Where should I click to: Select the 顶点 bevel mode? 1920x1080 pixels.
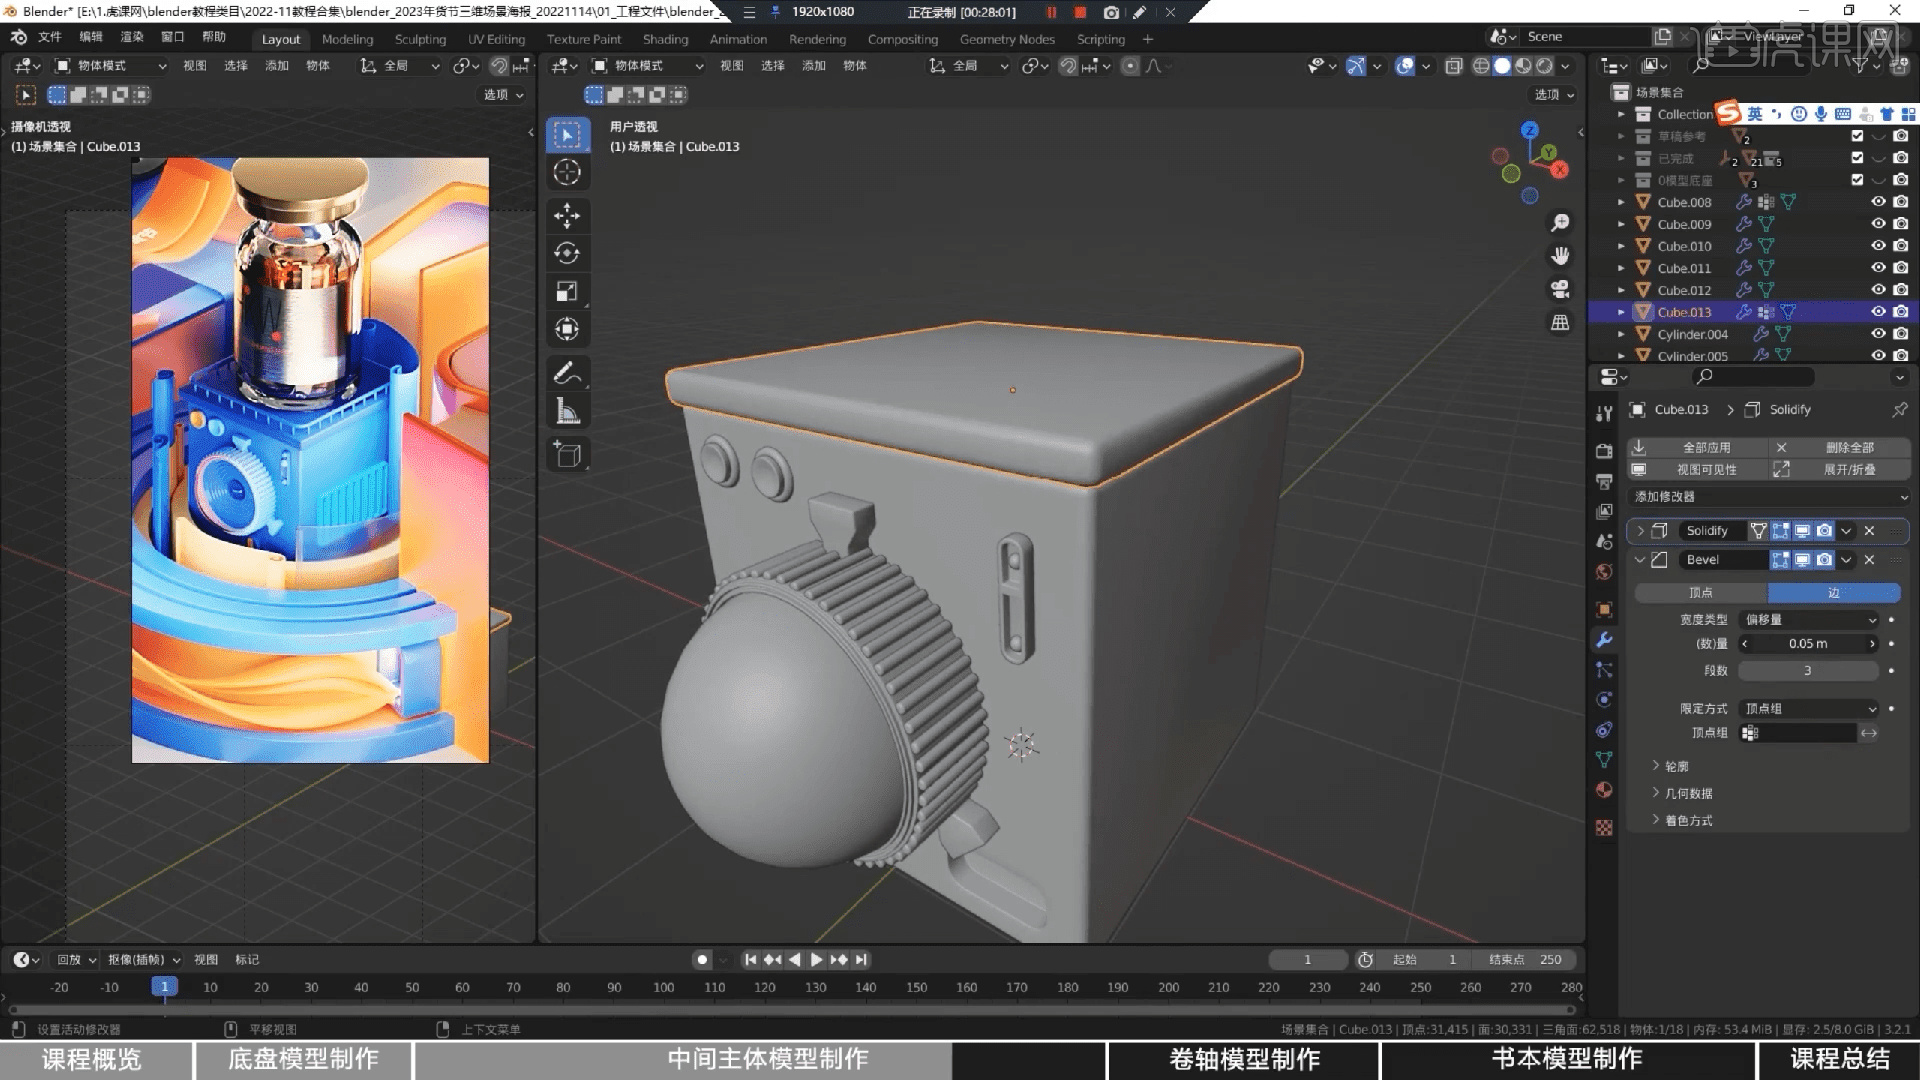[1701, 593]
